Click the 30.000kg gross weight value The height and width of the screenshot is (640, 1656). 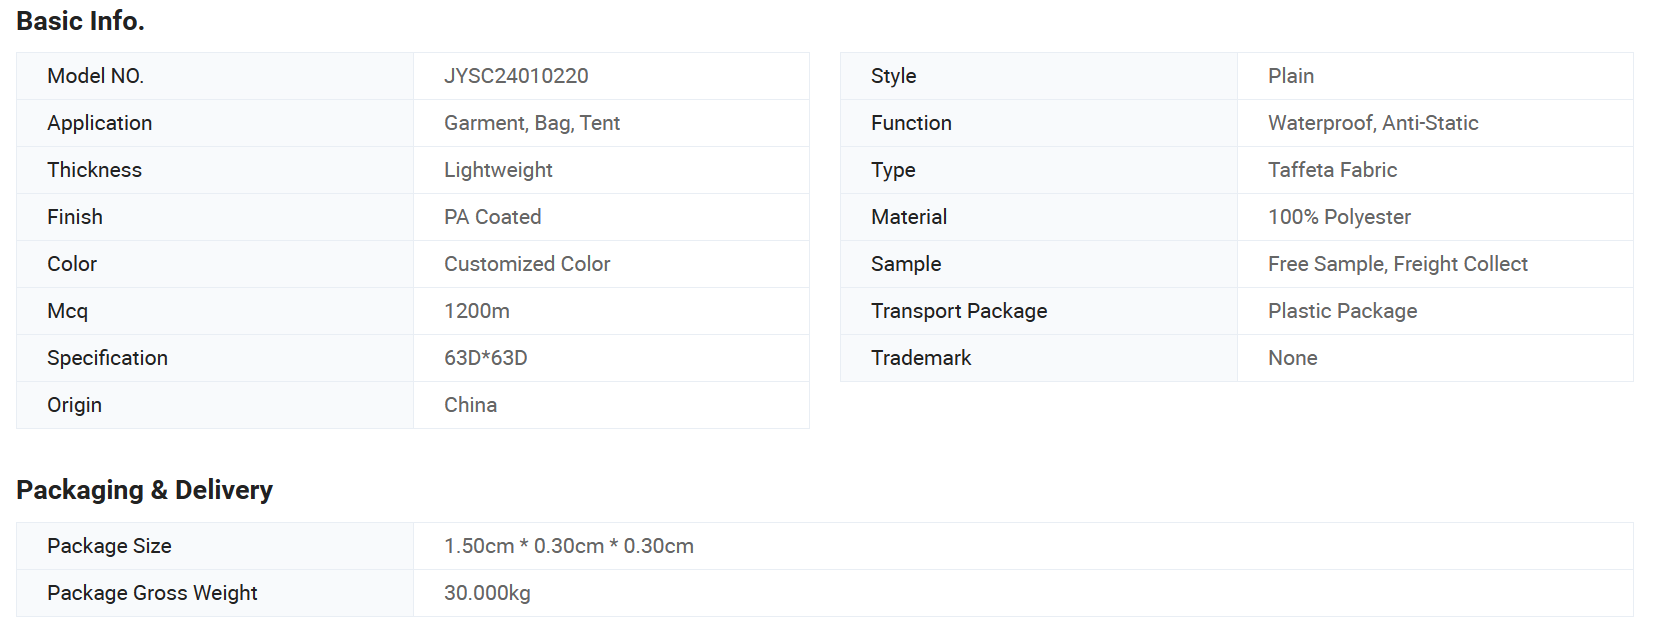coord(487,593)
